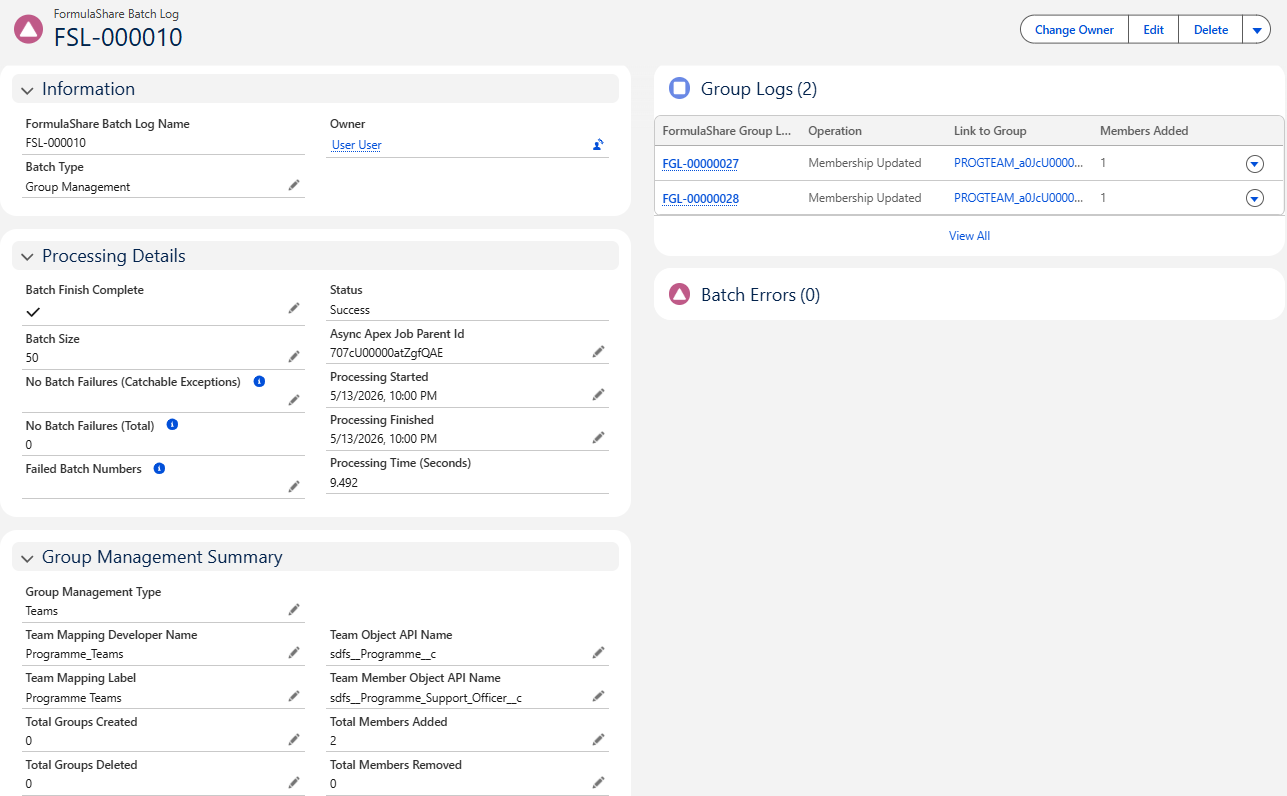1287x796 pixels.
Task: Edit Async Apex Job Parent Id pencil
Action: [598, 351]
